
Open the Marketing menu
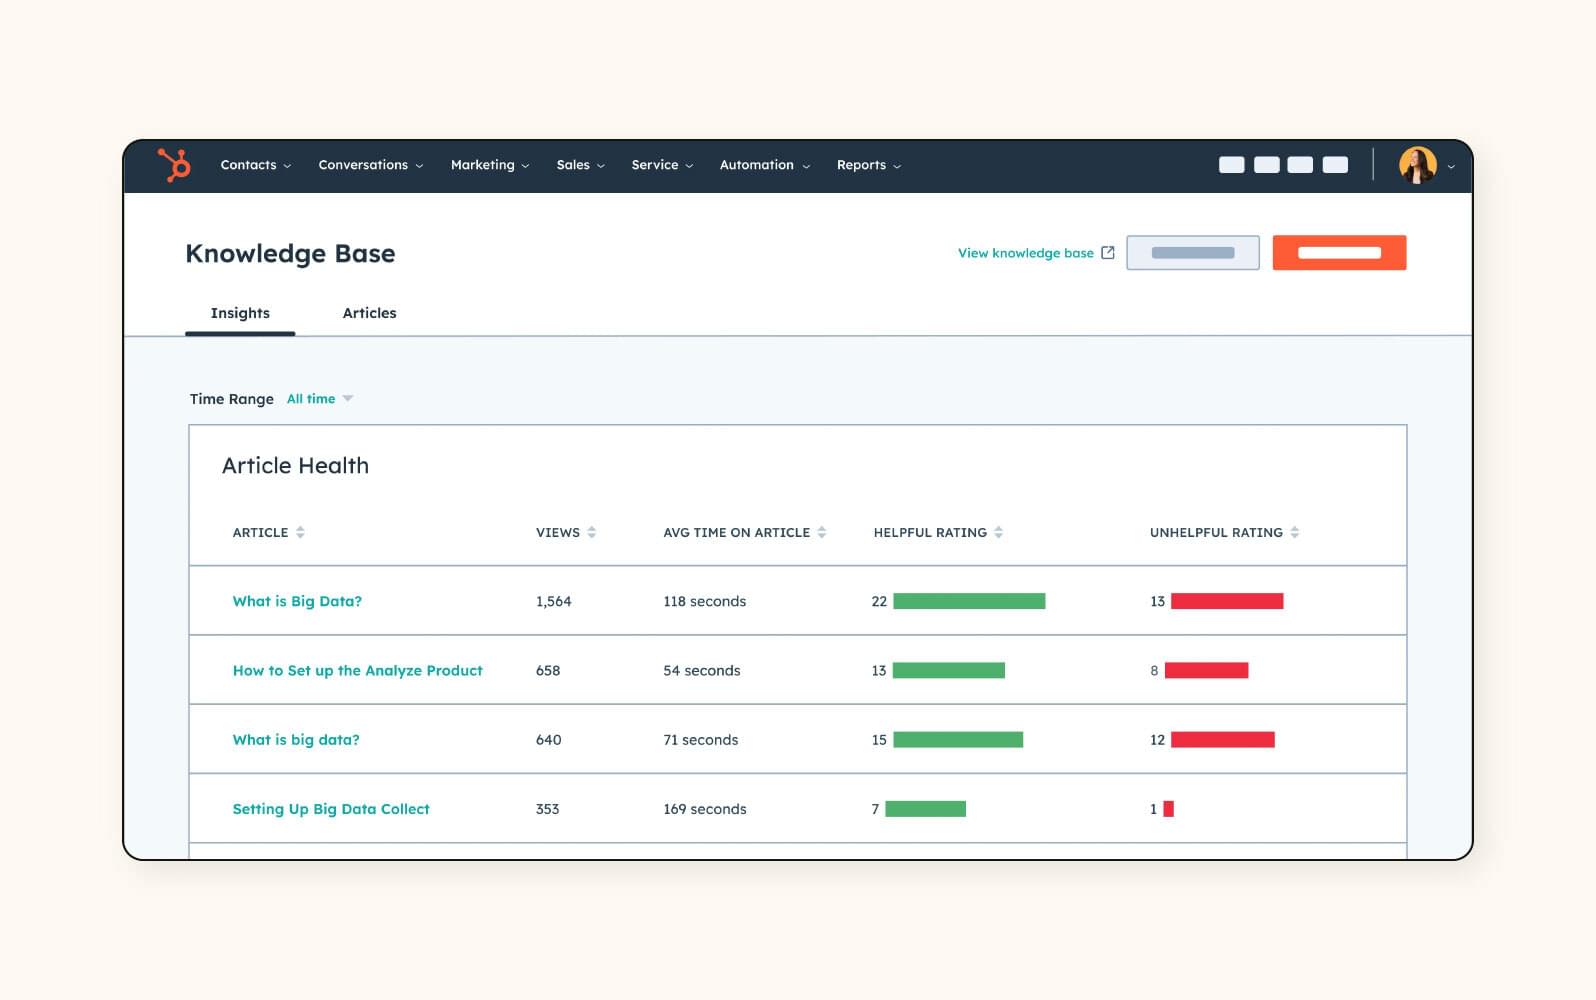[x=490, y=165]
